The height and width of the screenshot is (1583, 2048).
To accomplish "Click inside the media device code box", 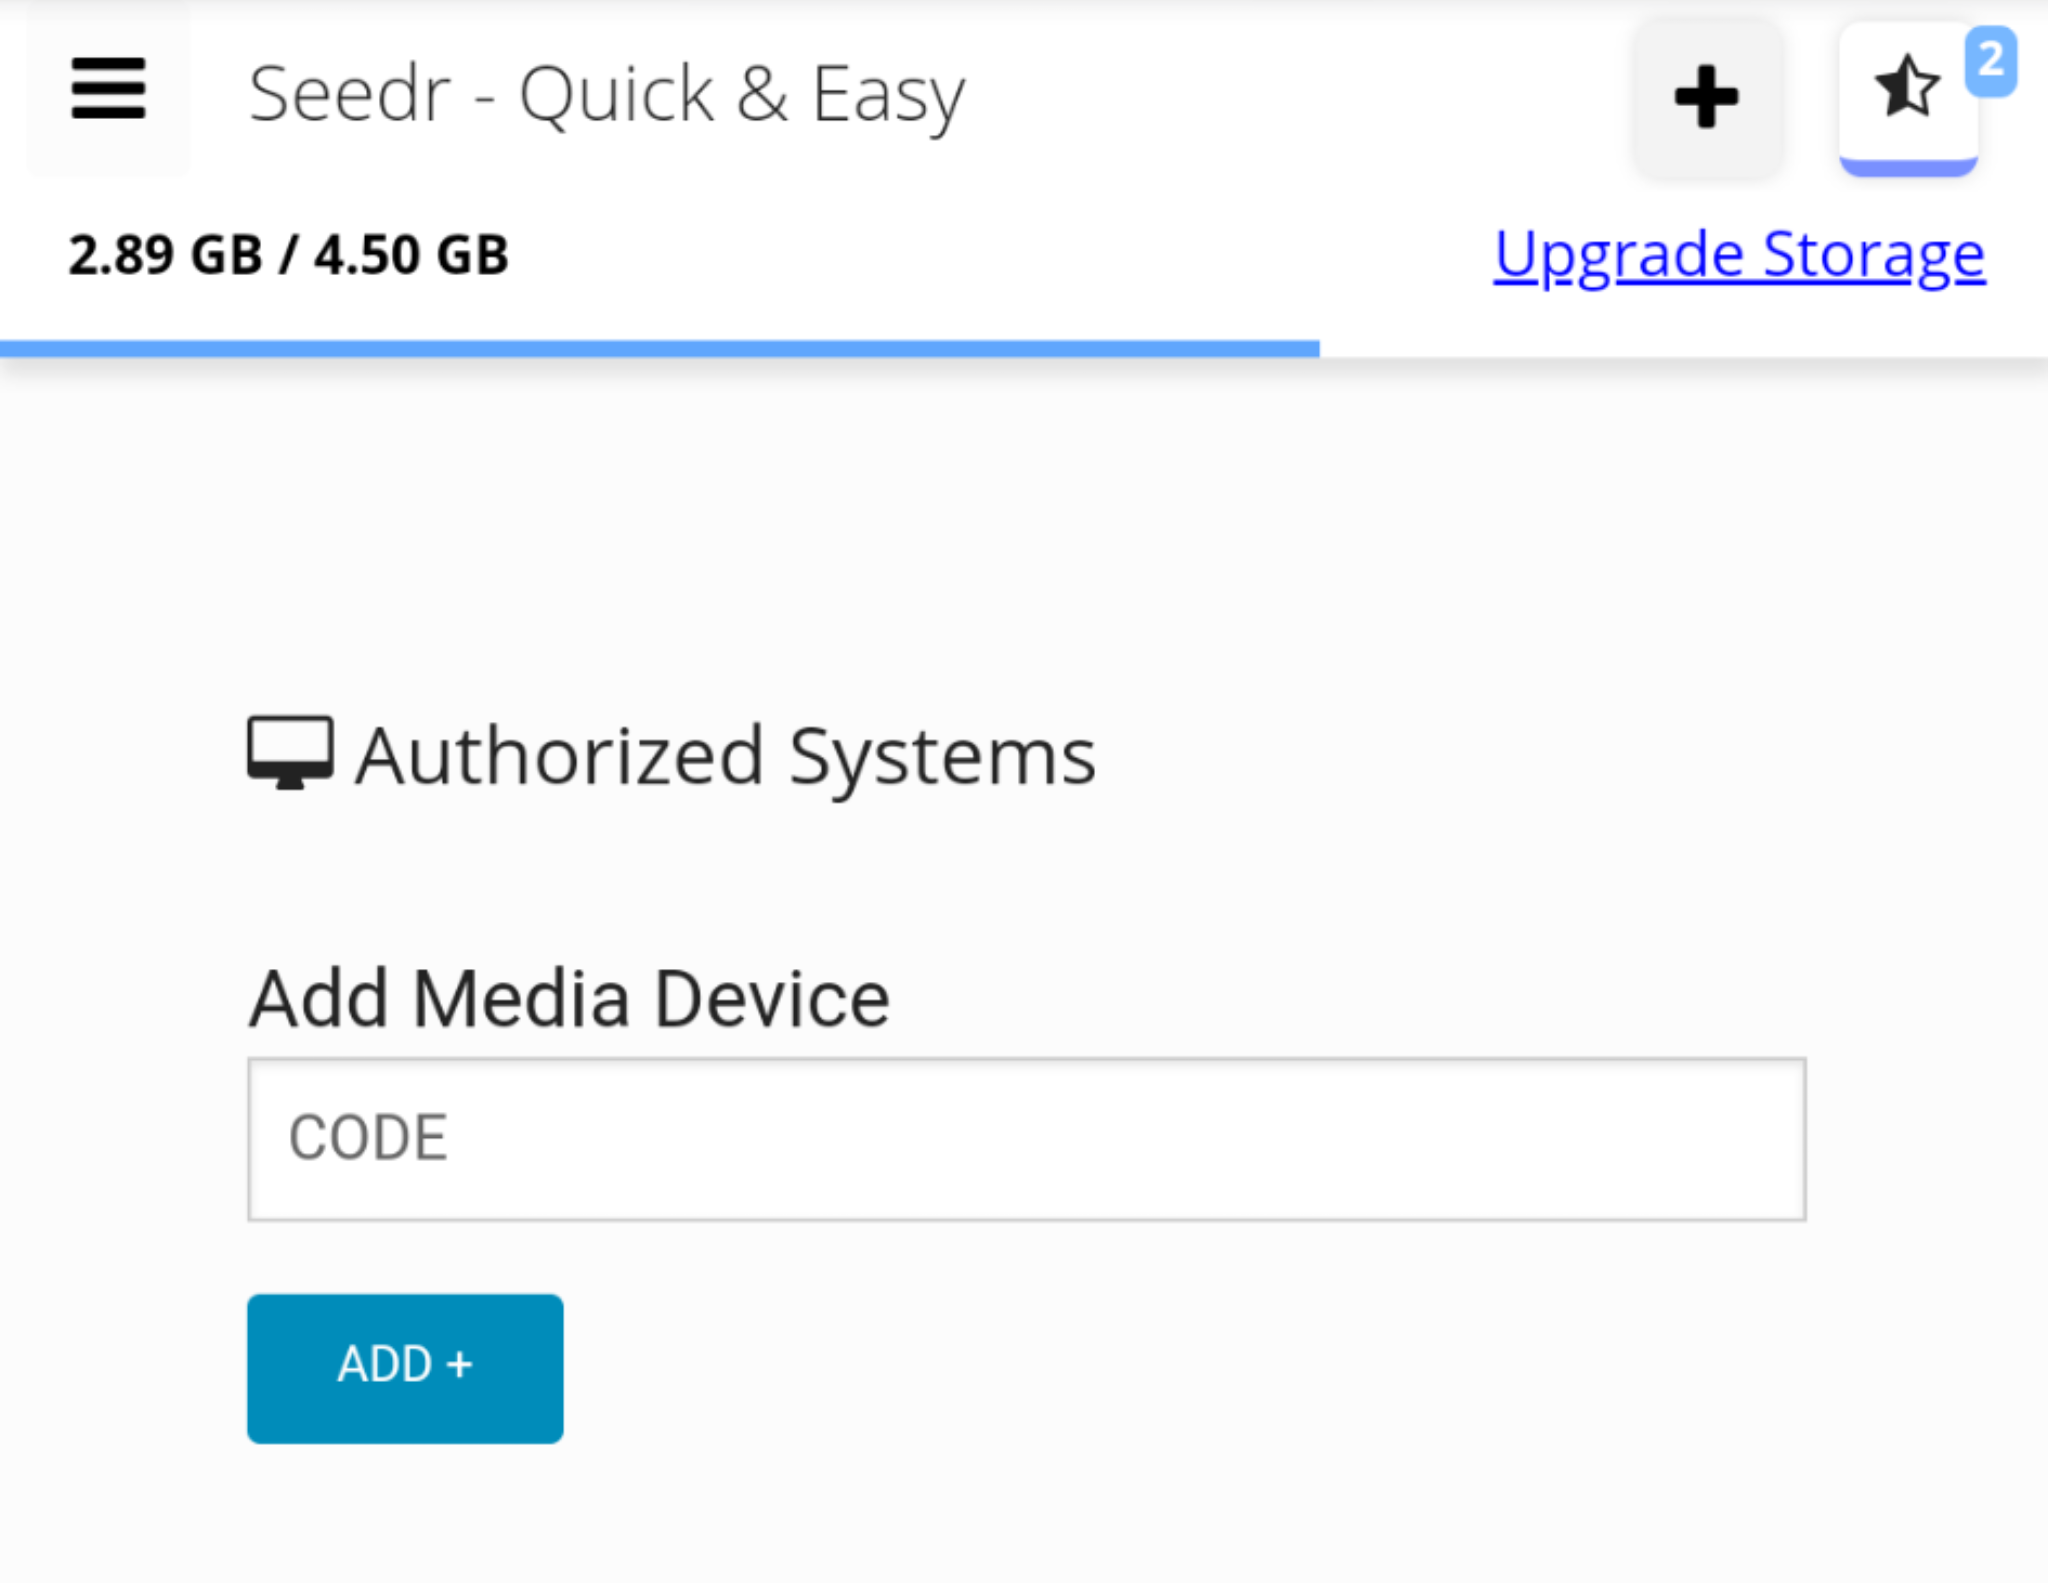I will [1024, 1136].
